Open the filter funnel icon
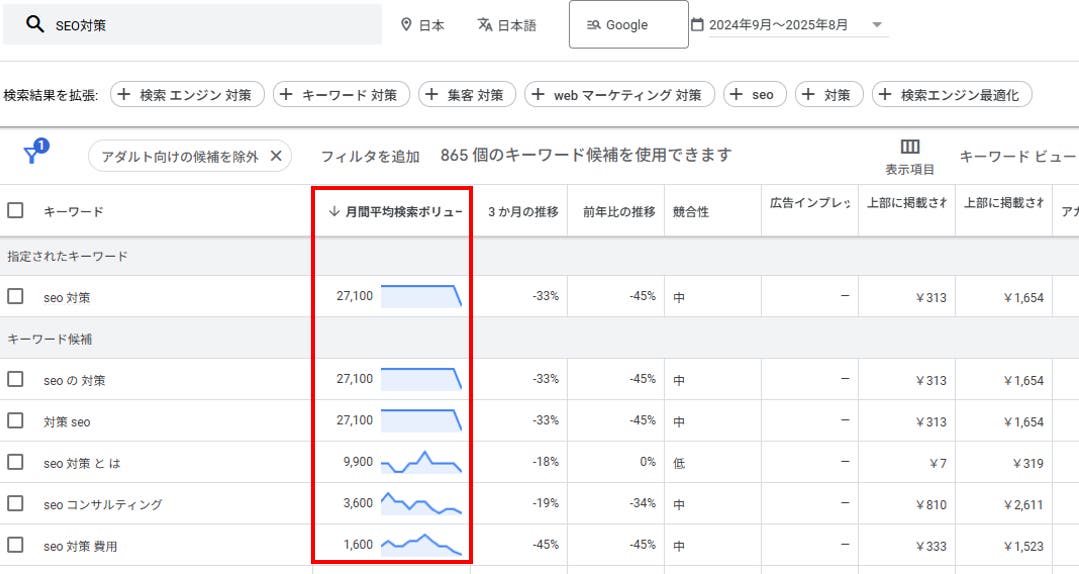Screen dimensions: 1079x574 33,155
